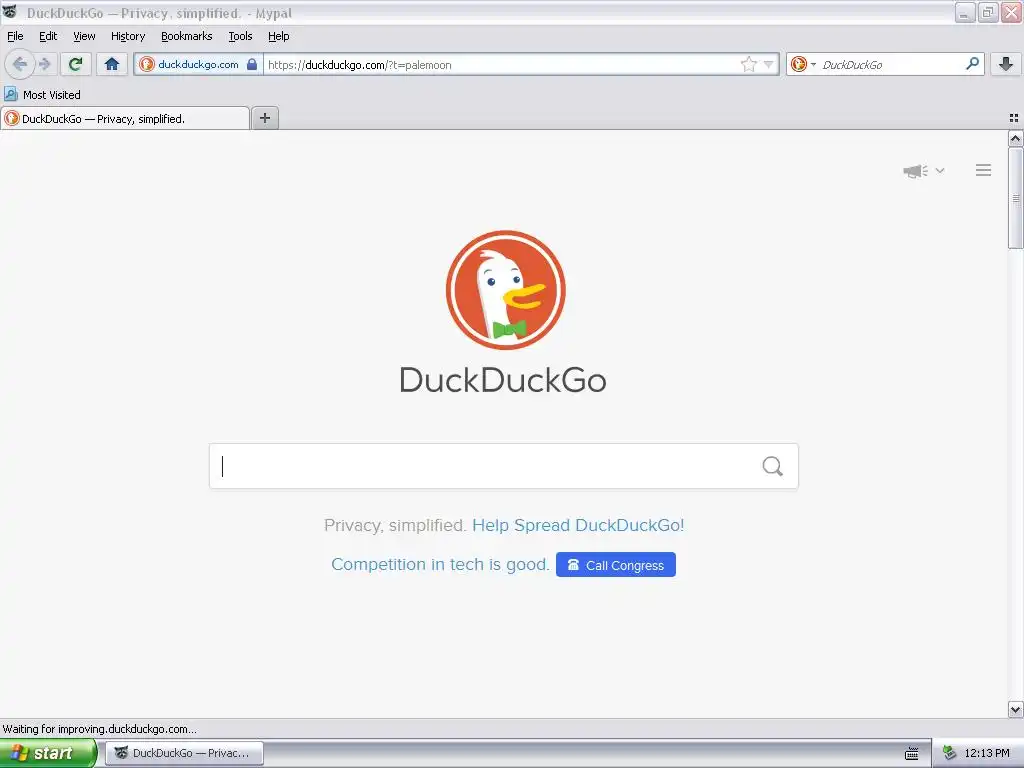The width and height of the screenshot is (1024, 768).
Task: Click the Call Congress button
Action: click(616, 565)
